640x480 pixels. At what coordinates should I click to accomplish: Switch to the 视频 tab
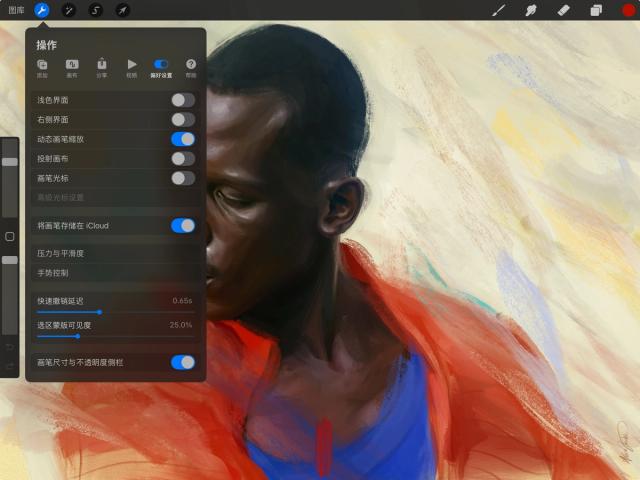click(x=131, y=68)
